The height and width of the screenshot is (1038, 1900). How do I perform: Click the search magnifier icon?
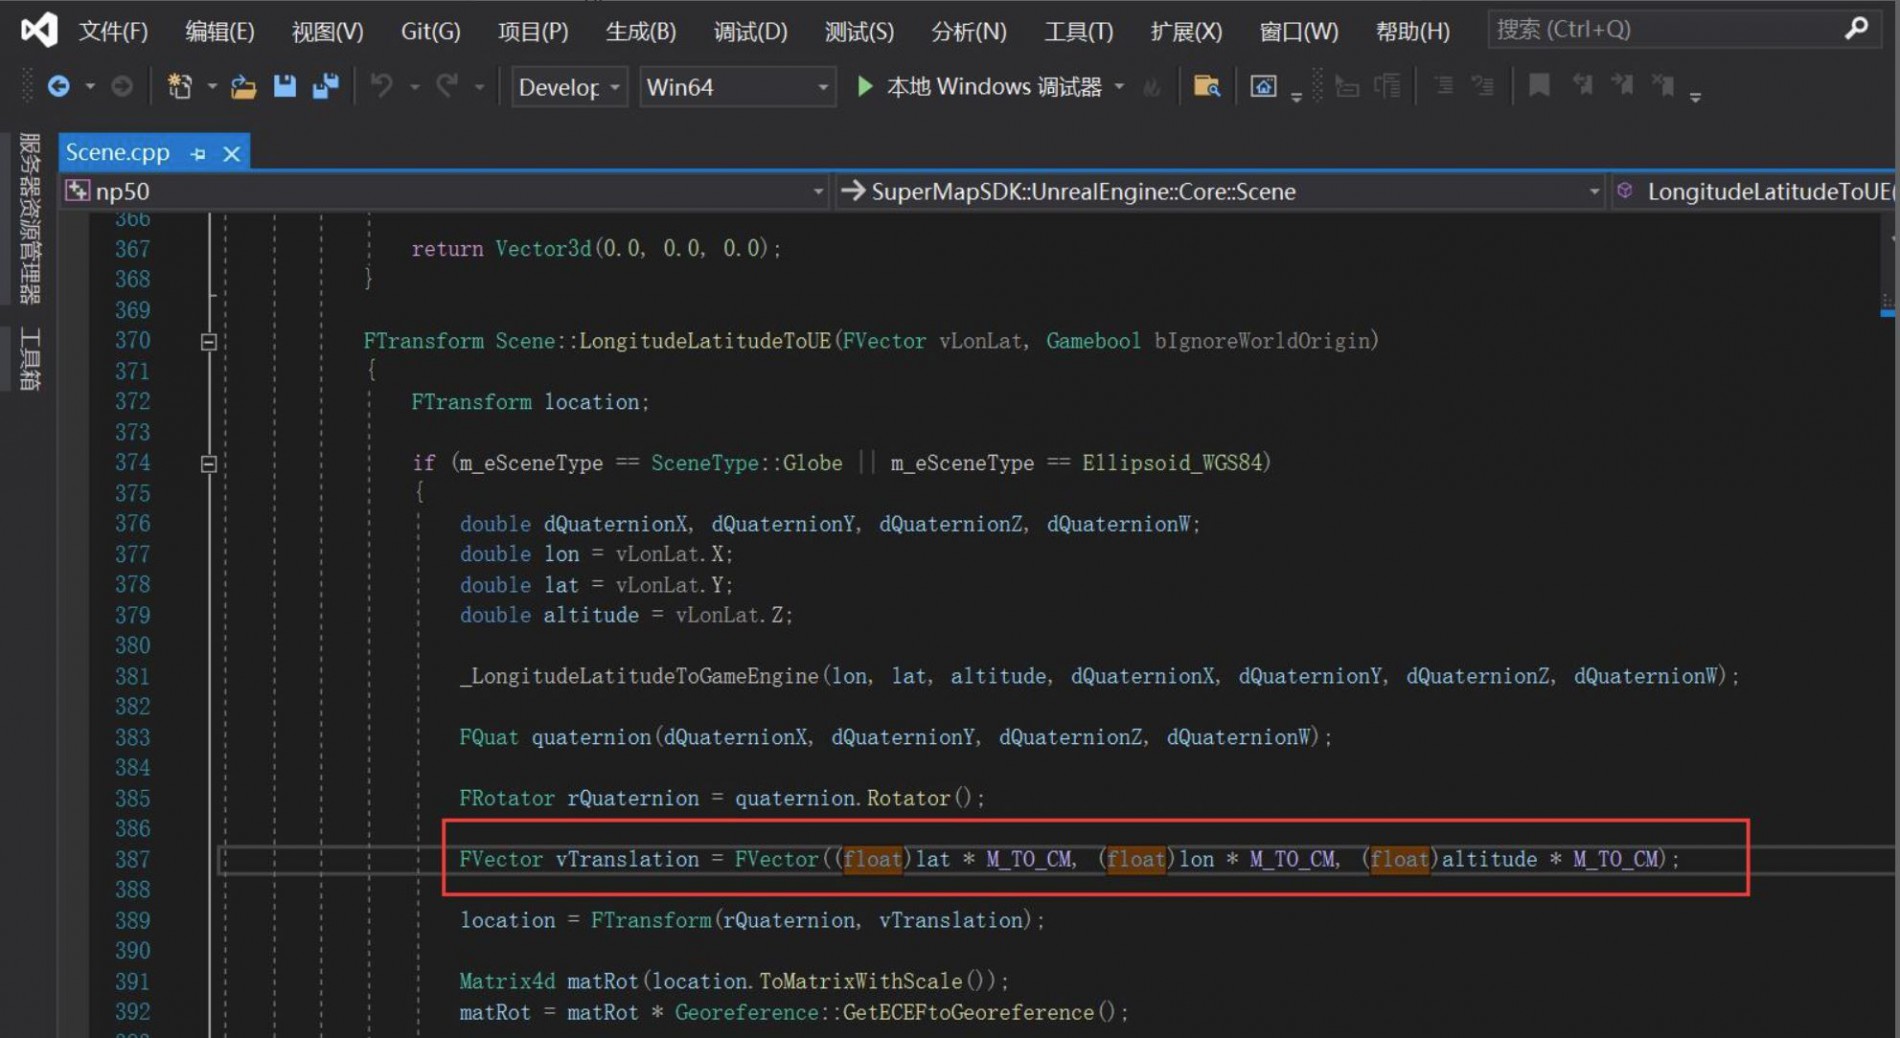pyautogui.click(x=1856, y=29)
